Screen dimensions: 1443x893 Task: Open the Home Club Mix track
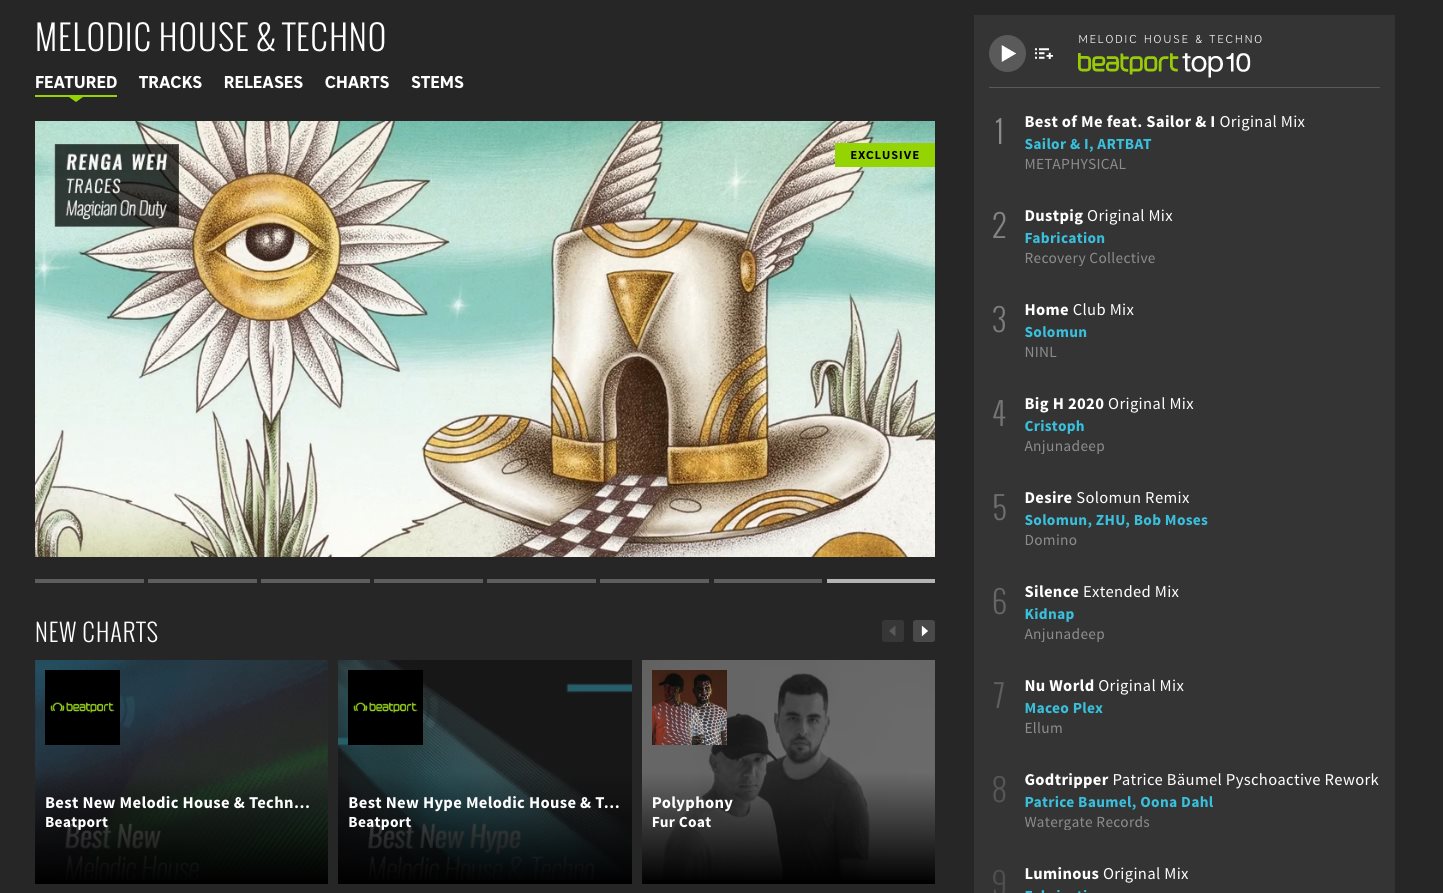coord(1080,309)
